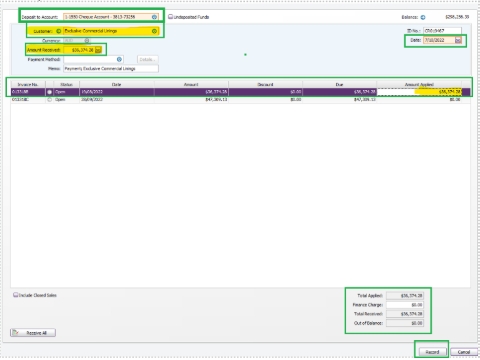Click the Memo text field
The height and width of the screenshot is (360, 480).
pos(111,69)
